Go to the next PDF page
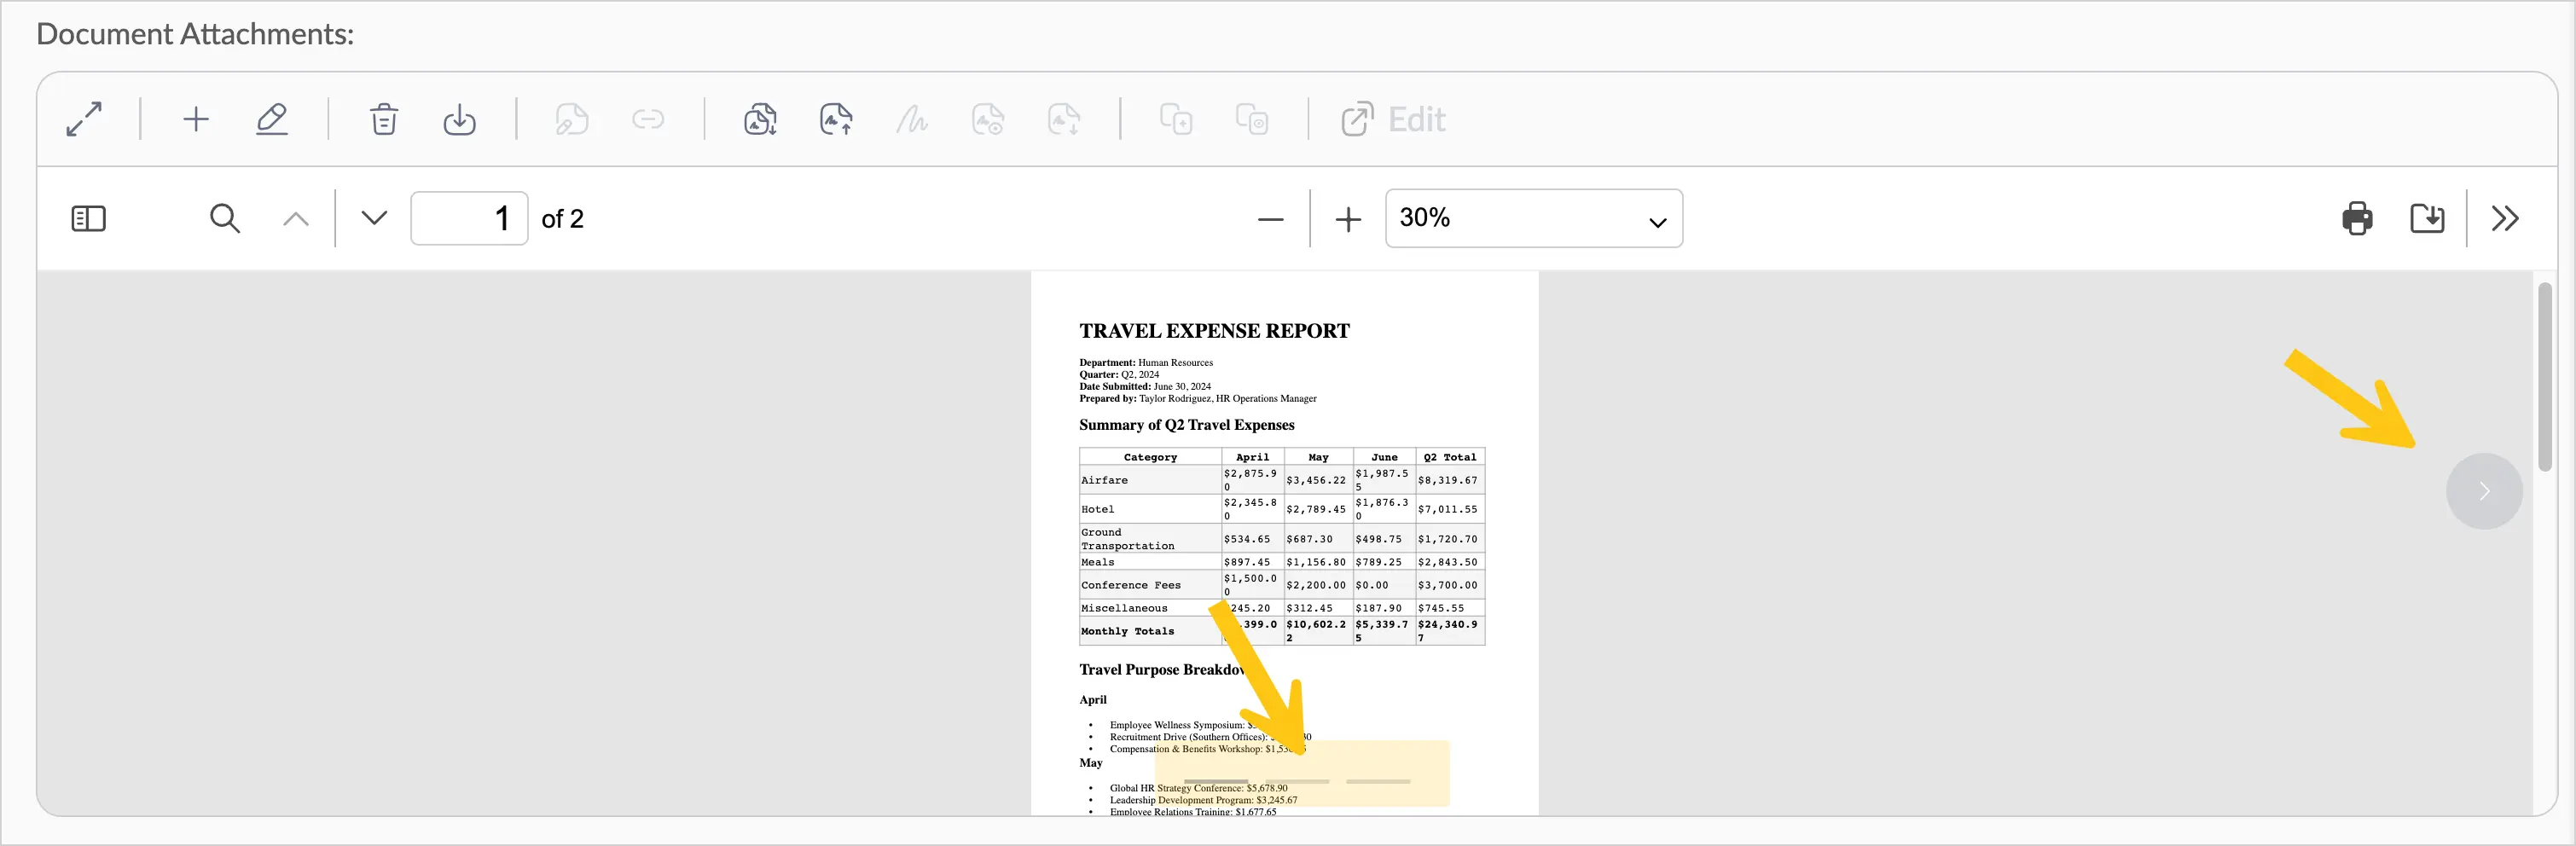 point(374,218)
